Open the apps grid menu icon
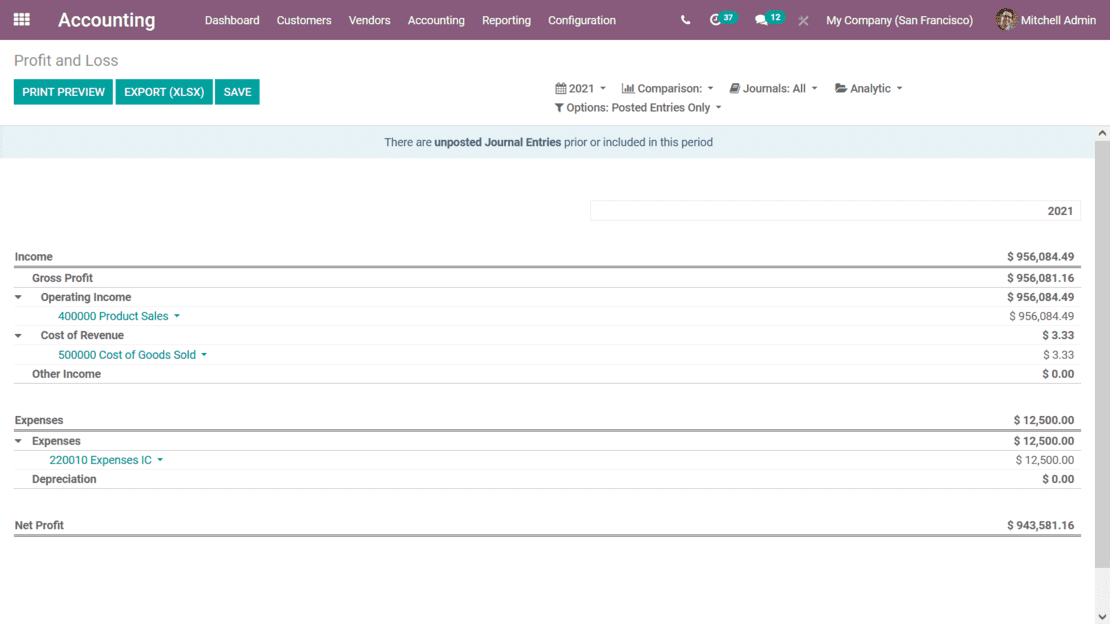The height and width of the screenshot is (624, 1110). [21, 20]
